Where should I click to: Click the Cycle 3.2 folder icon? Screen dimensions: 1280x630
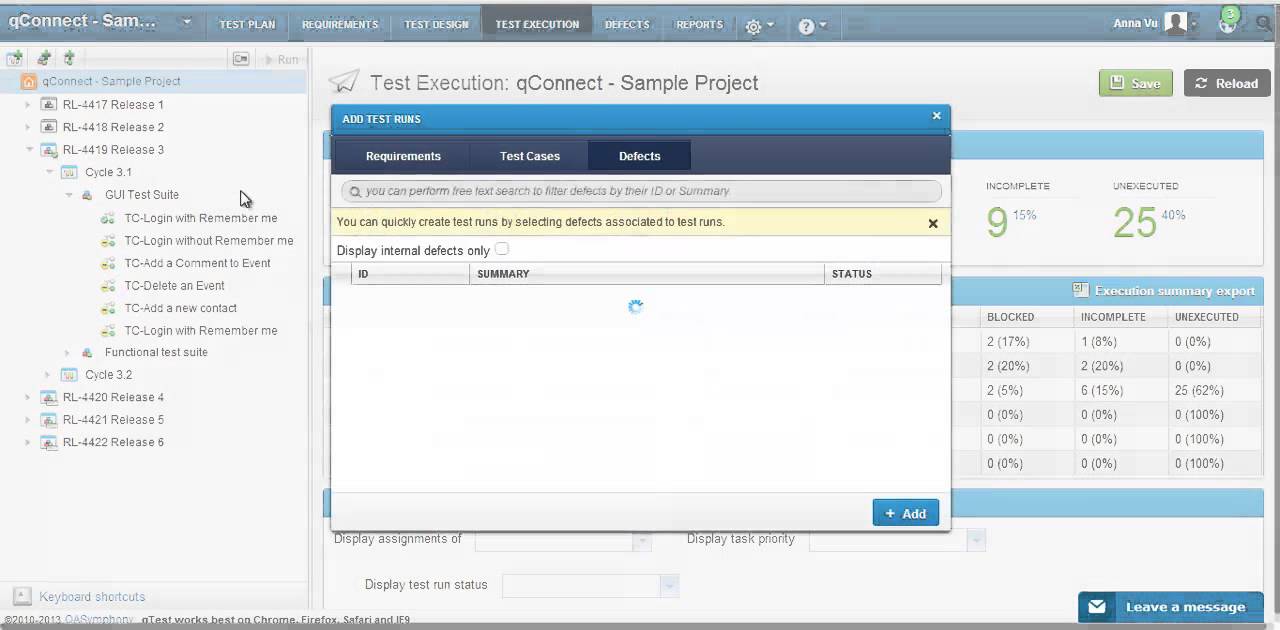pyautogui.click(x=69, y=375)
